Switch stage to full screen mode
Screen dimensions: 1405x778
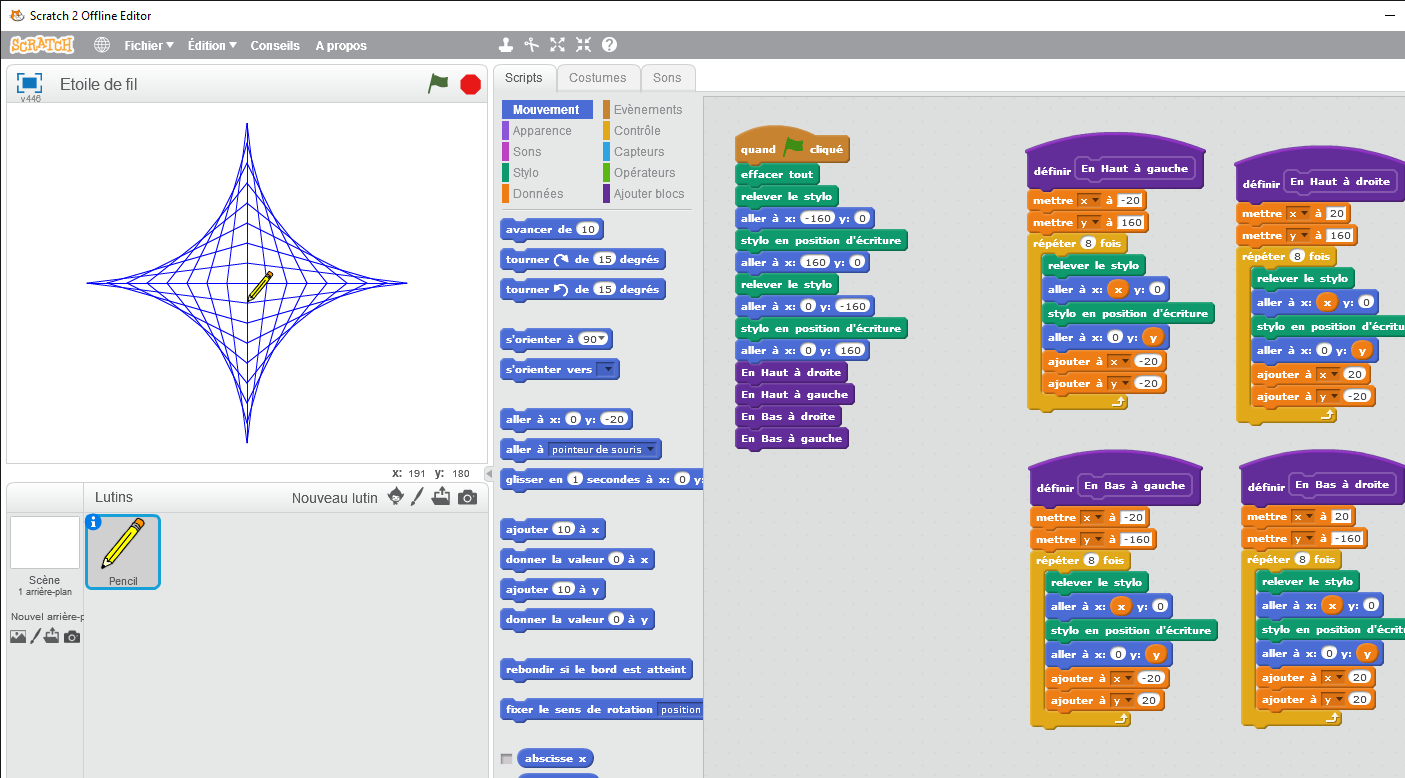point(29,83)
